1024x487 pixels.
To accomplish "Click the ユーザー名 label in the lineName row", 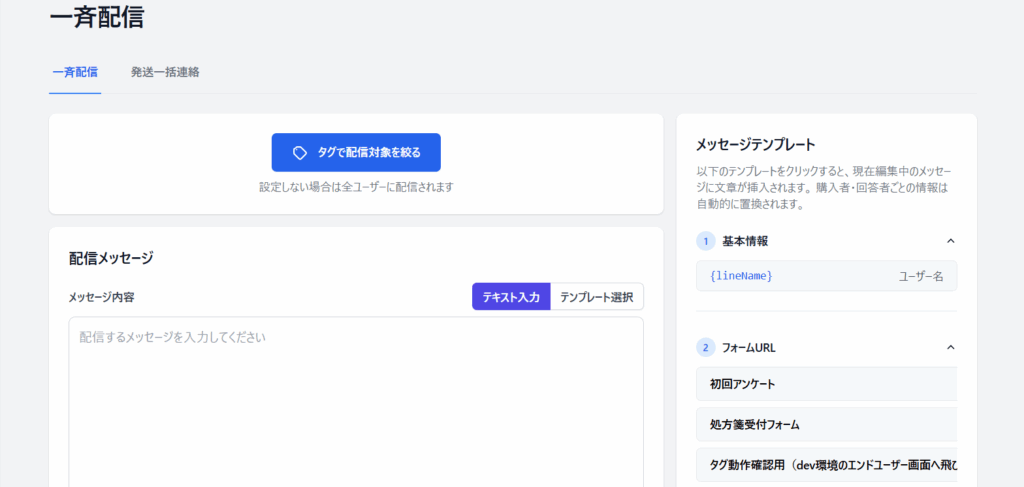I will (920, 276).
